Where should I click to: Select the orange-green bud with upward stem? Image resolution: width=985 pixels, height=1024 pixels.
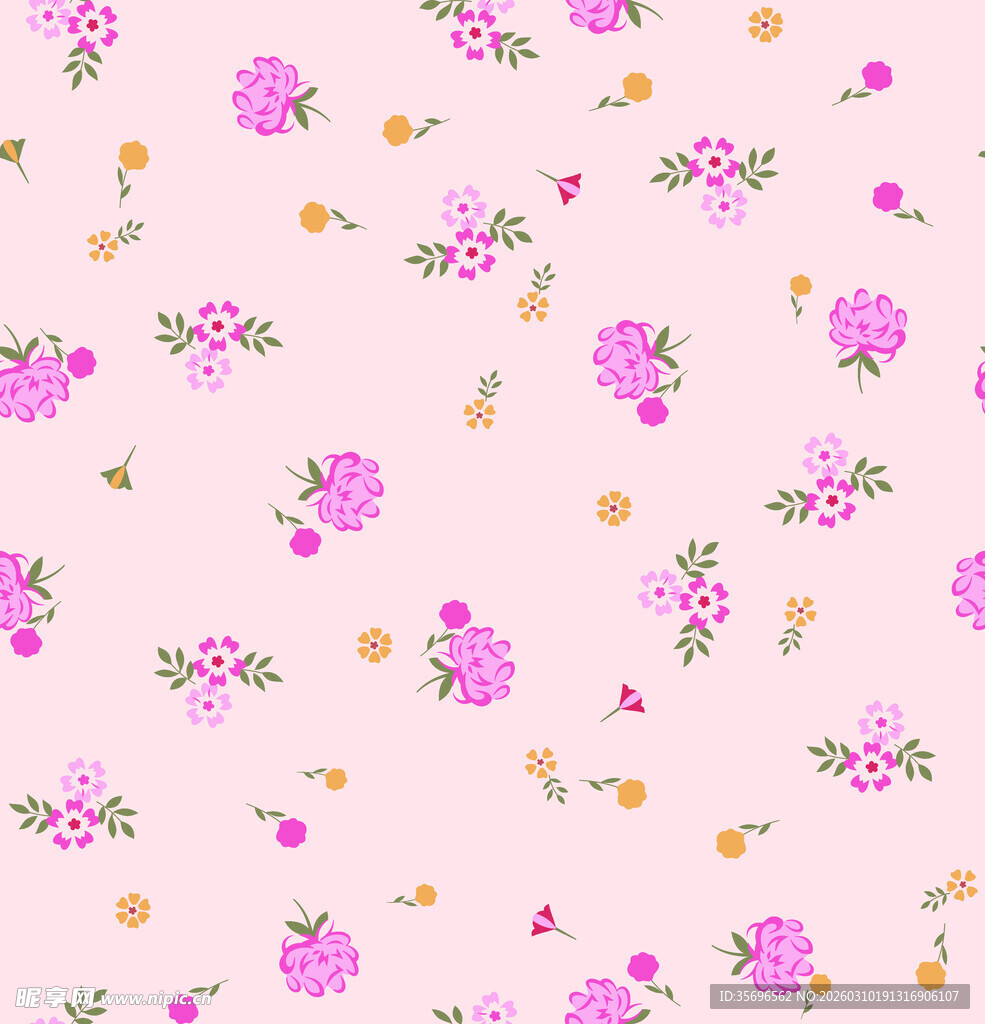pos(119,474)
